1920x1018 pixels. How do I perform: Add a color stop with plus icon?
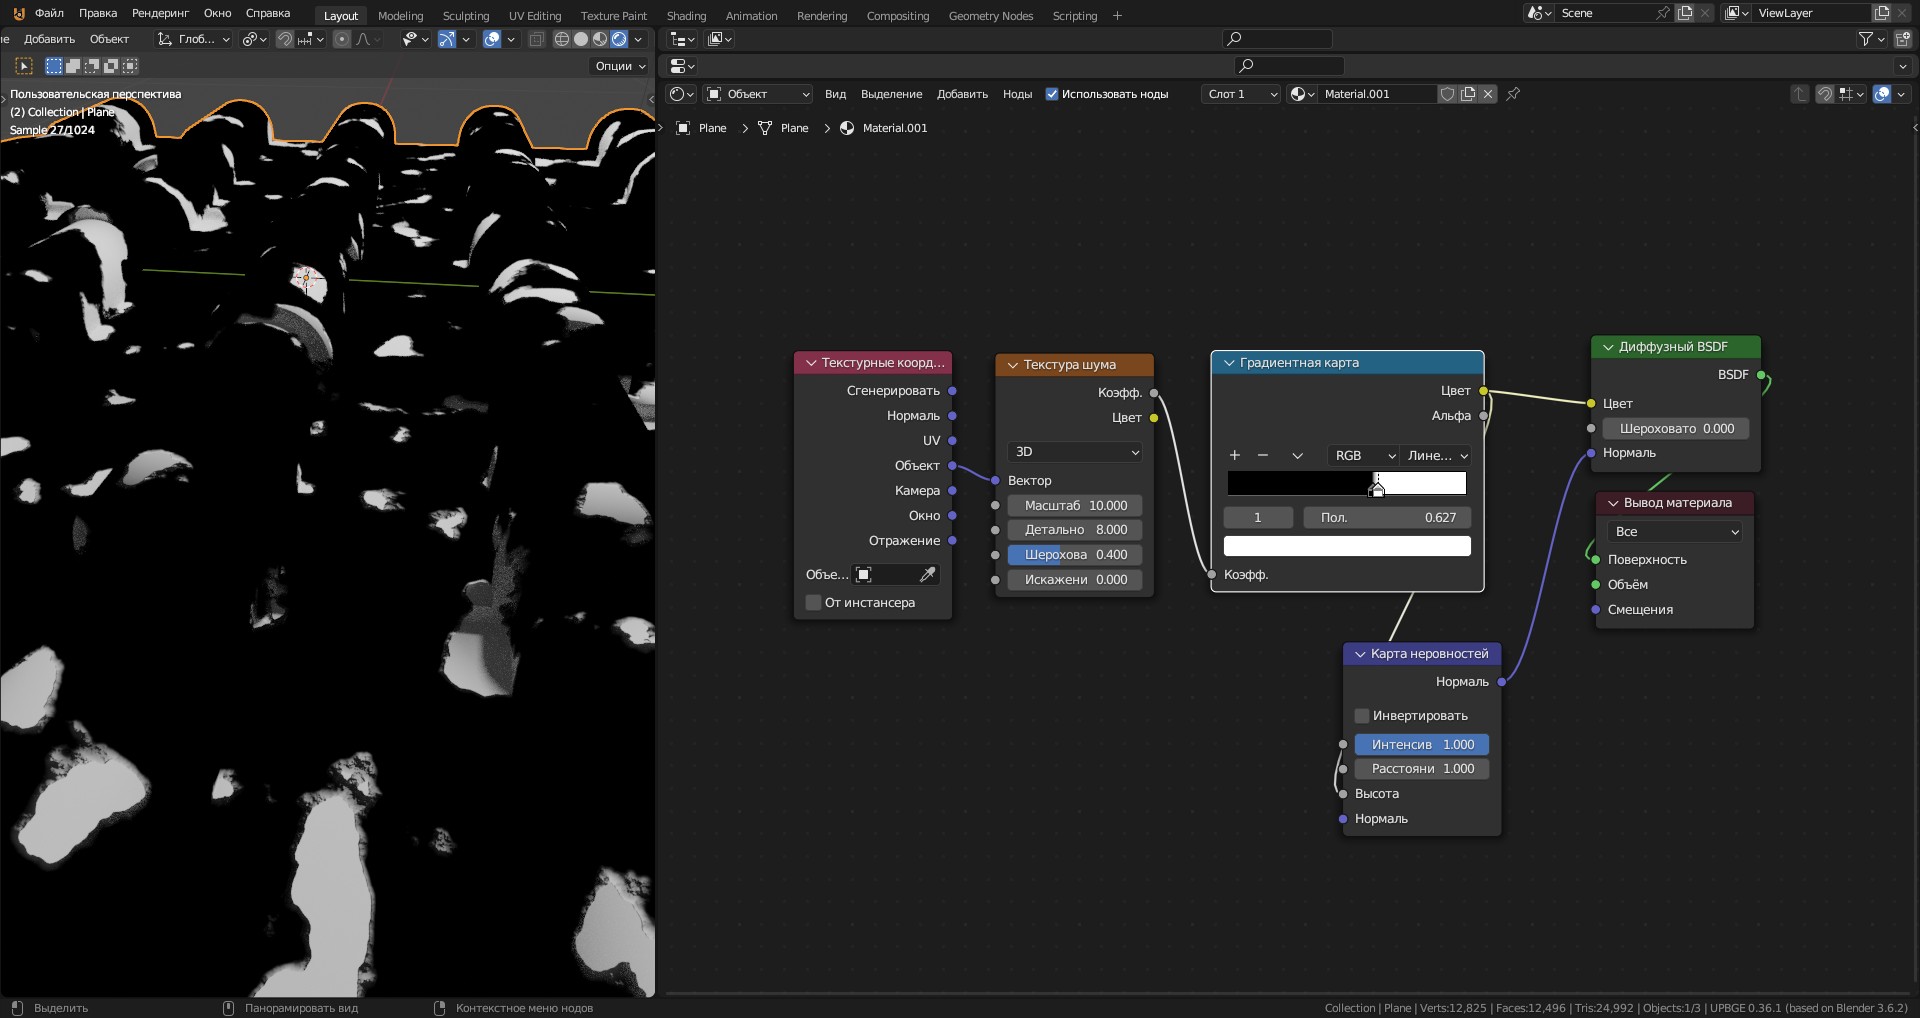1234,455
